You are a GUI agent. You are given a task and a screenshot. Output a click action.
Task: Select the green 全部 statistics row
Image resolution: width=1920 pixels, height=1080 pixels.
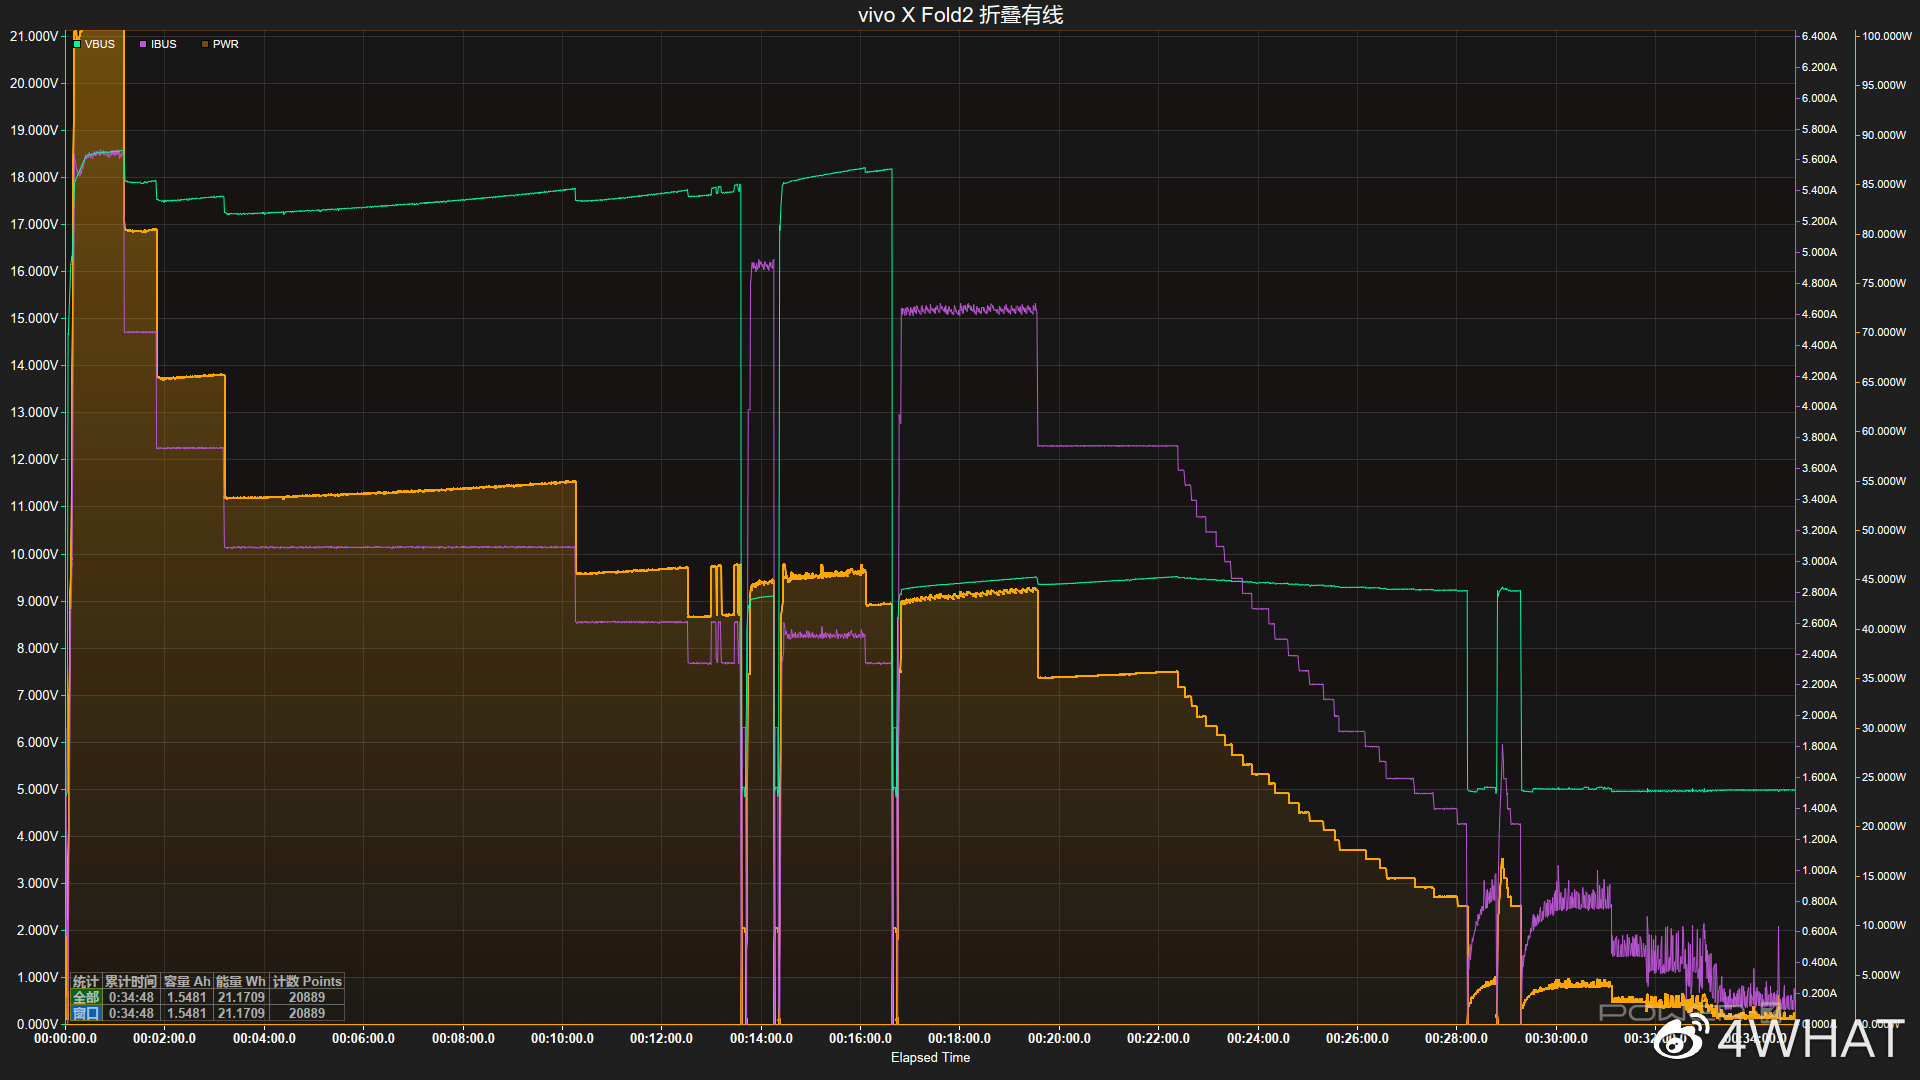[86, 997]
